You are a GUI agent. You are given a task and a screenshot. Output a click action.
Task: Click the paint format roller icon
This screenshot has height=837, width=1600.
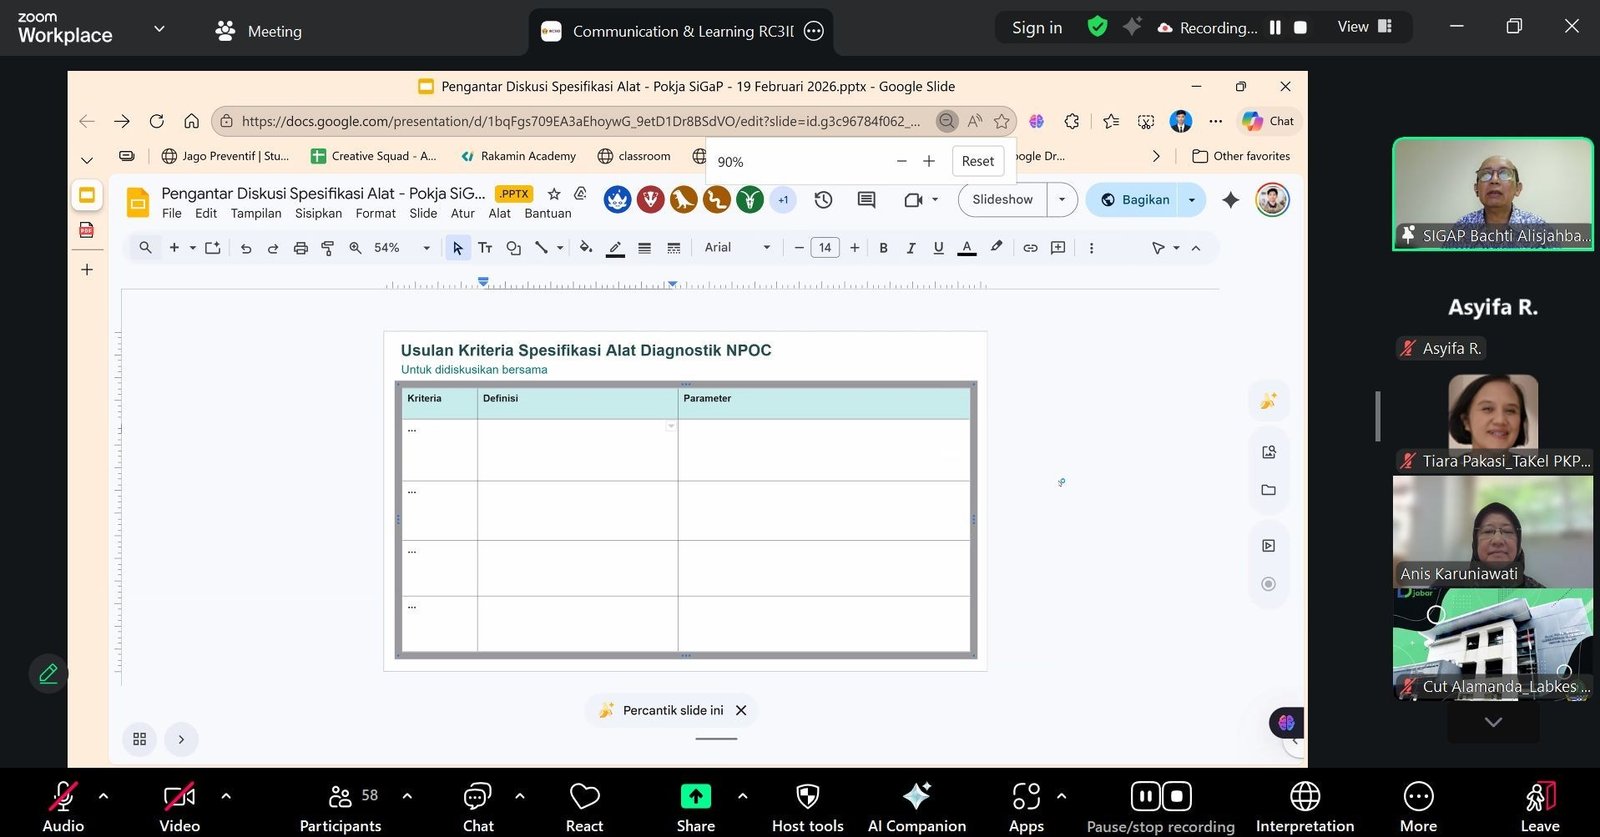pos(328,248)
